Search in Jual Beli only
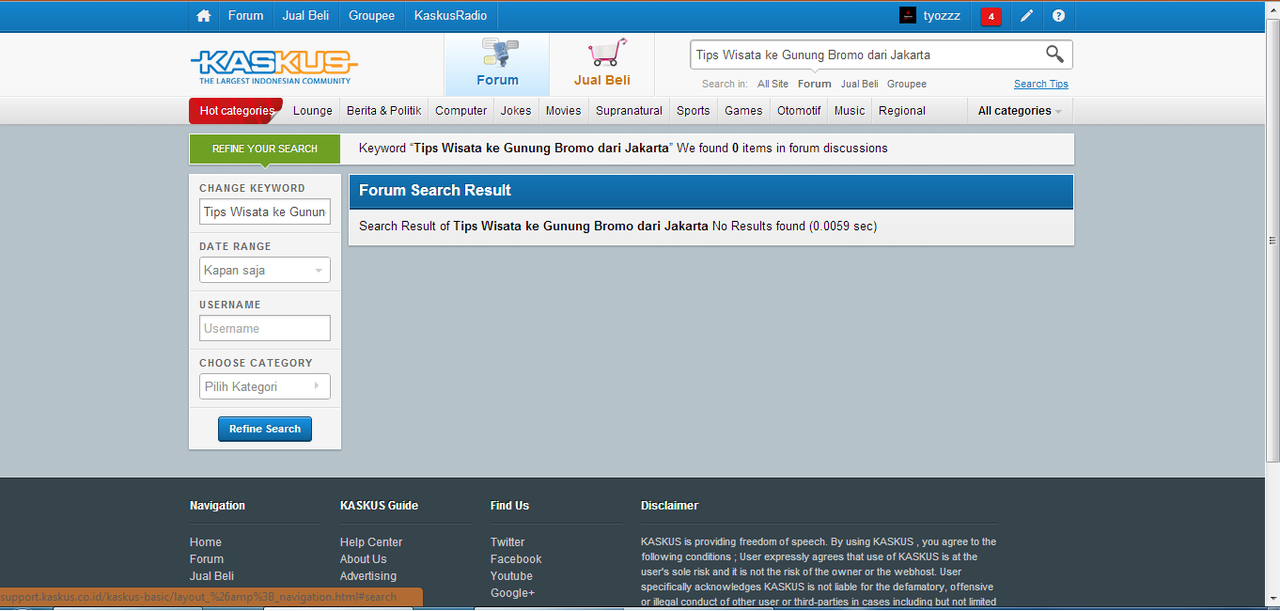The width and height of the screenshot is (1280, 611). [x=859, y=84]
